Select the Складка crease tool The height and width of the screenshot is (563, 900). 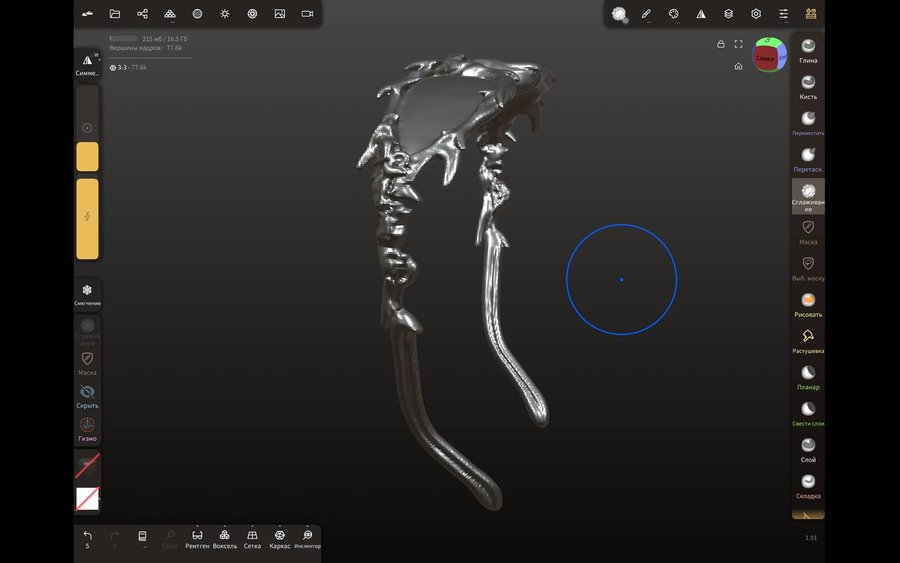[x=808, y=487]
